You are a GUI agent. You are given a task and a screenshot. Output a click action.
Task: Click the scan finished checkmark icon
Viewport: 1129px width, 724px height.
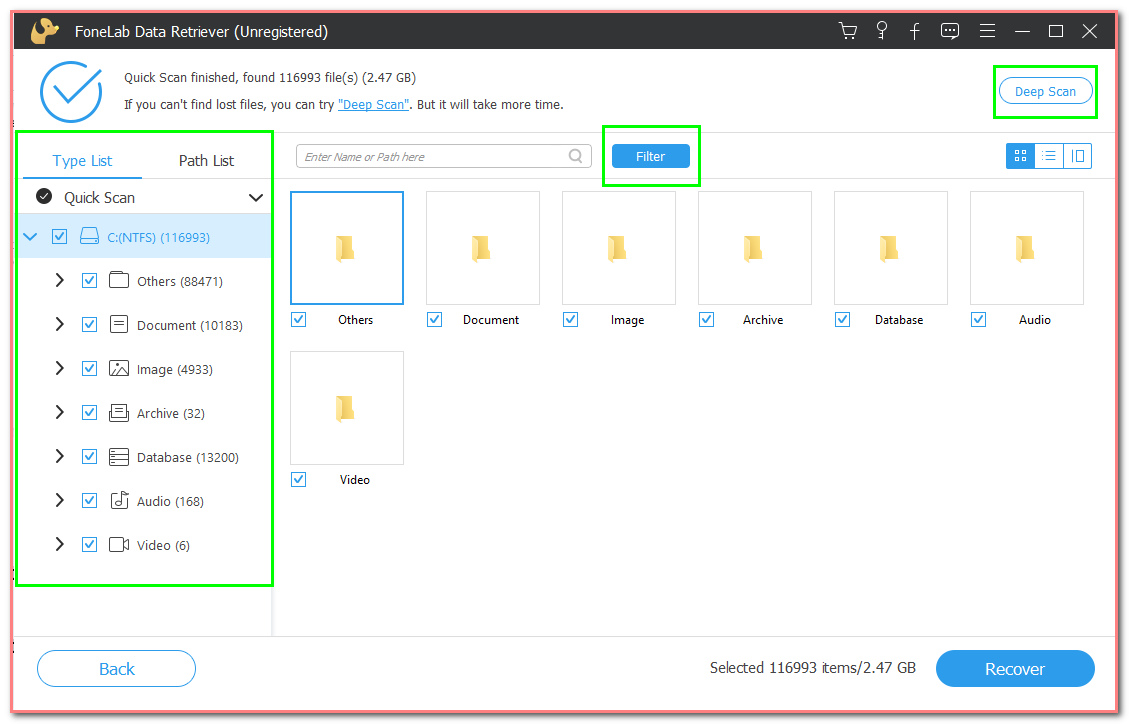[x=71, y=91]
